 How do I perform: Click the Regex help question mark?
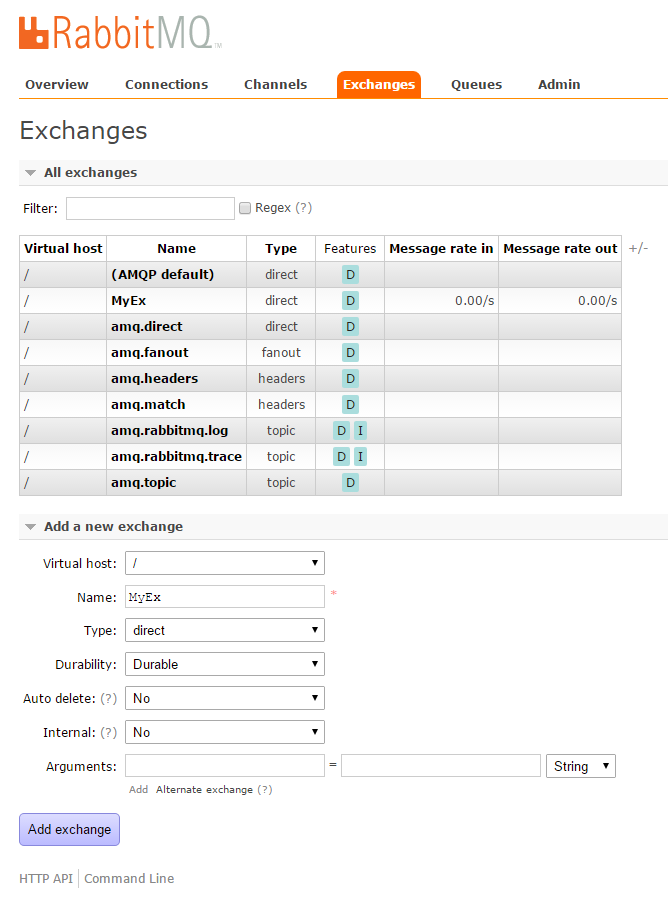(304, 208)
